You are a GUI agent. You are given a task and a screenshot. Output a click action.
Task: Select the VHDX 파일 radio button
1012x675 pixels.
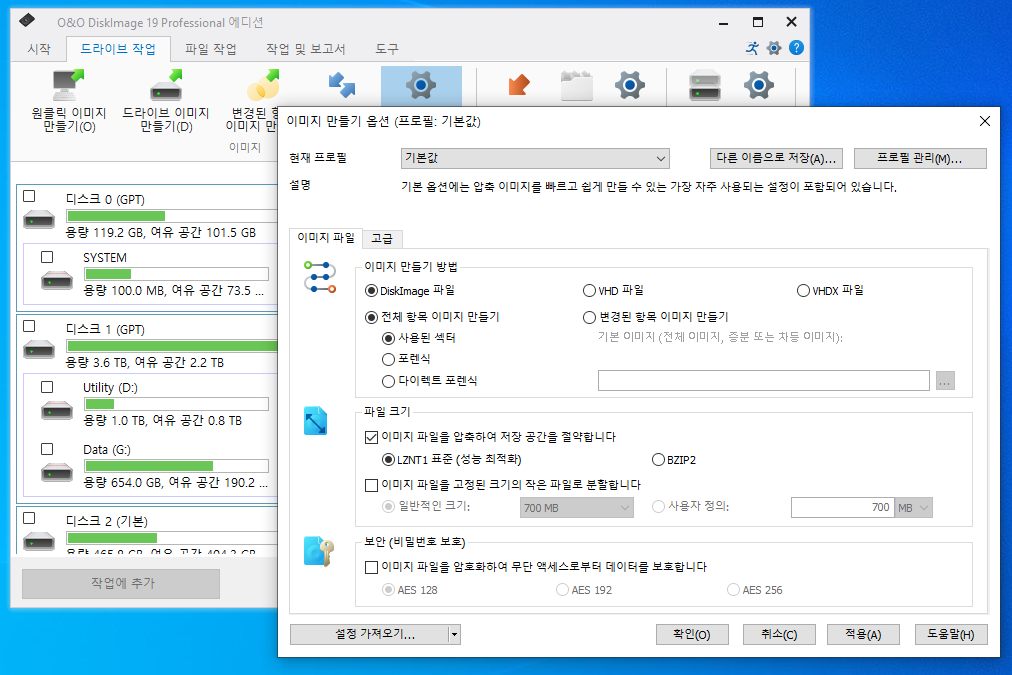pos(804,291)
